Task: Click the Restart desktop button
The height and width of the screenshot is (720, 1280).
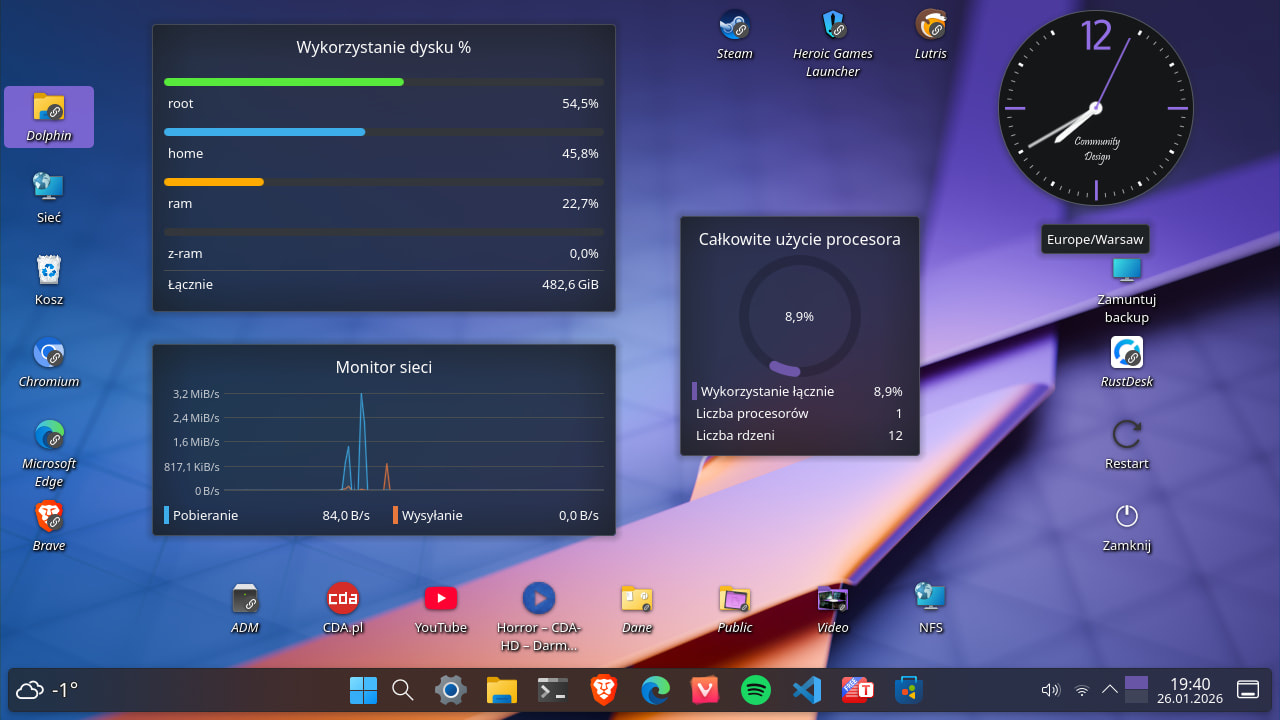Action: (1127, 435)
